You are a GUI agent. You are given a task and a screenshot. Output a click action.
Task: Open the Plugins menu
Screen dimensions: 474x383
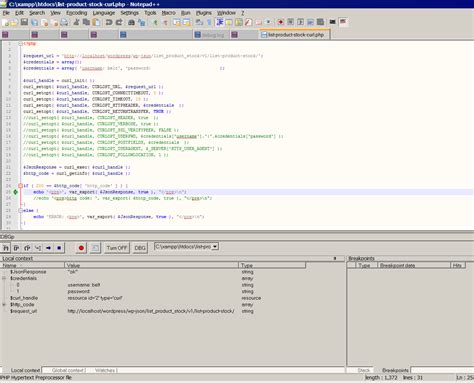(x=203, y=13)
